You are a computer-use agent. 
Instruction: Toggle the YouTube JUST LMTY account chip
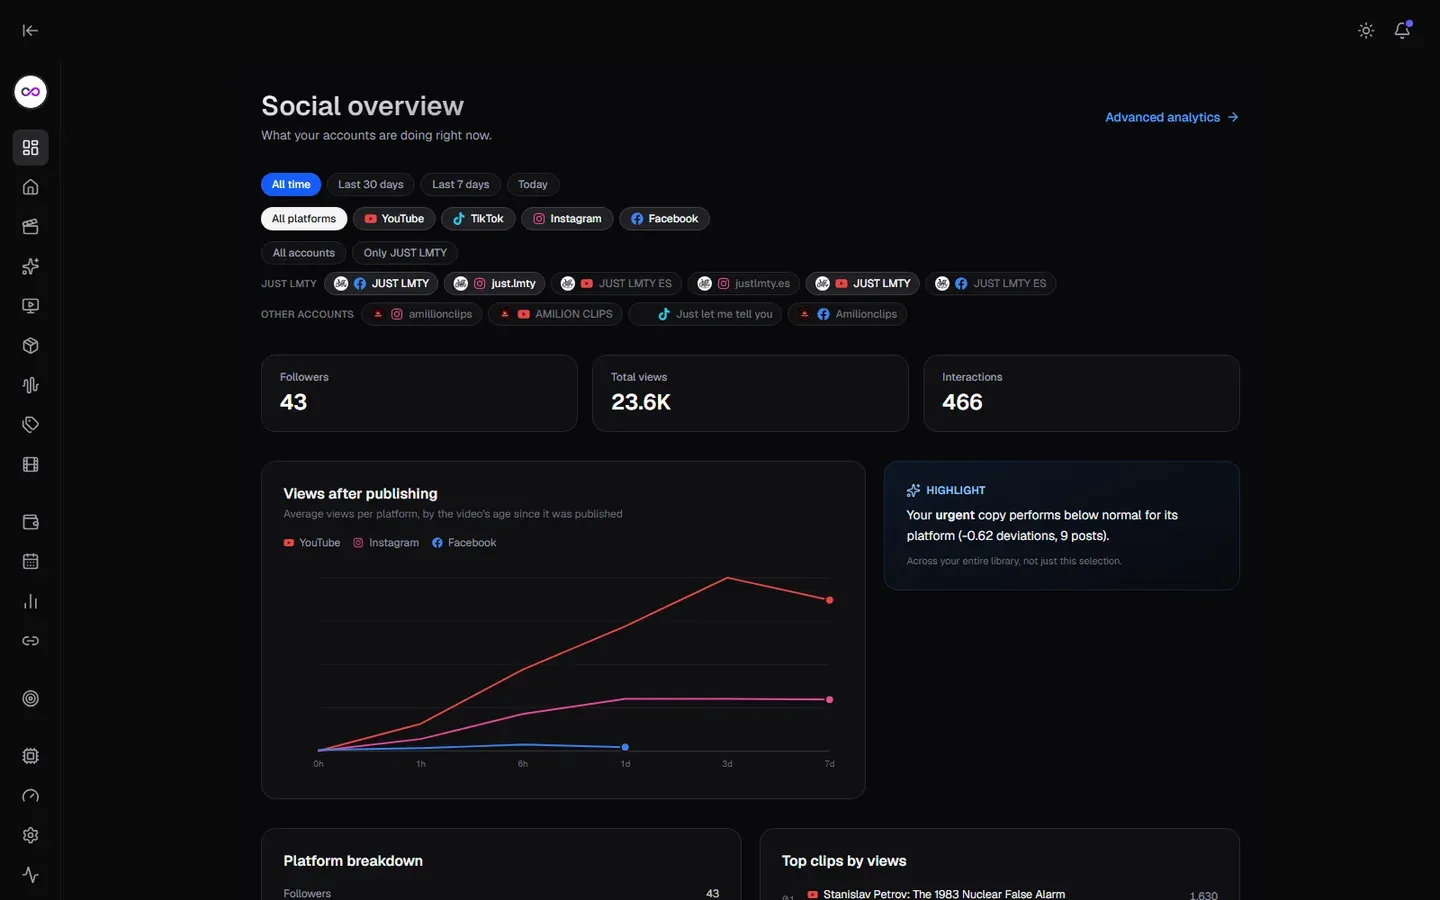pyautogui.click(x=862, y=284)
